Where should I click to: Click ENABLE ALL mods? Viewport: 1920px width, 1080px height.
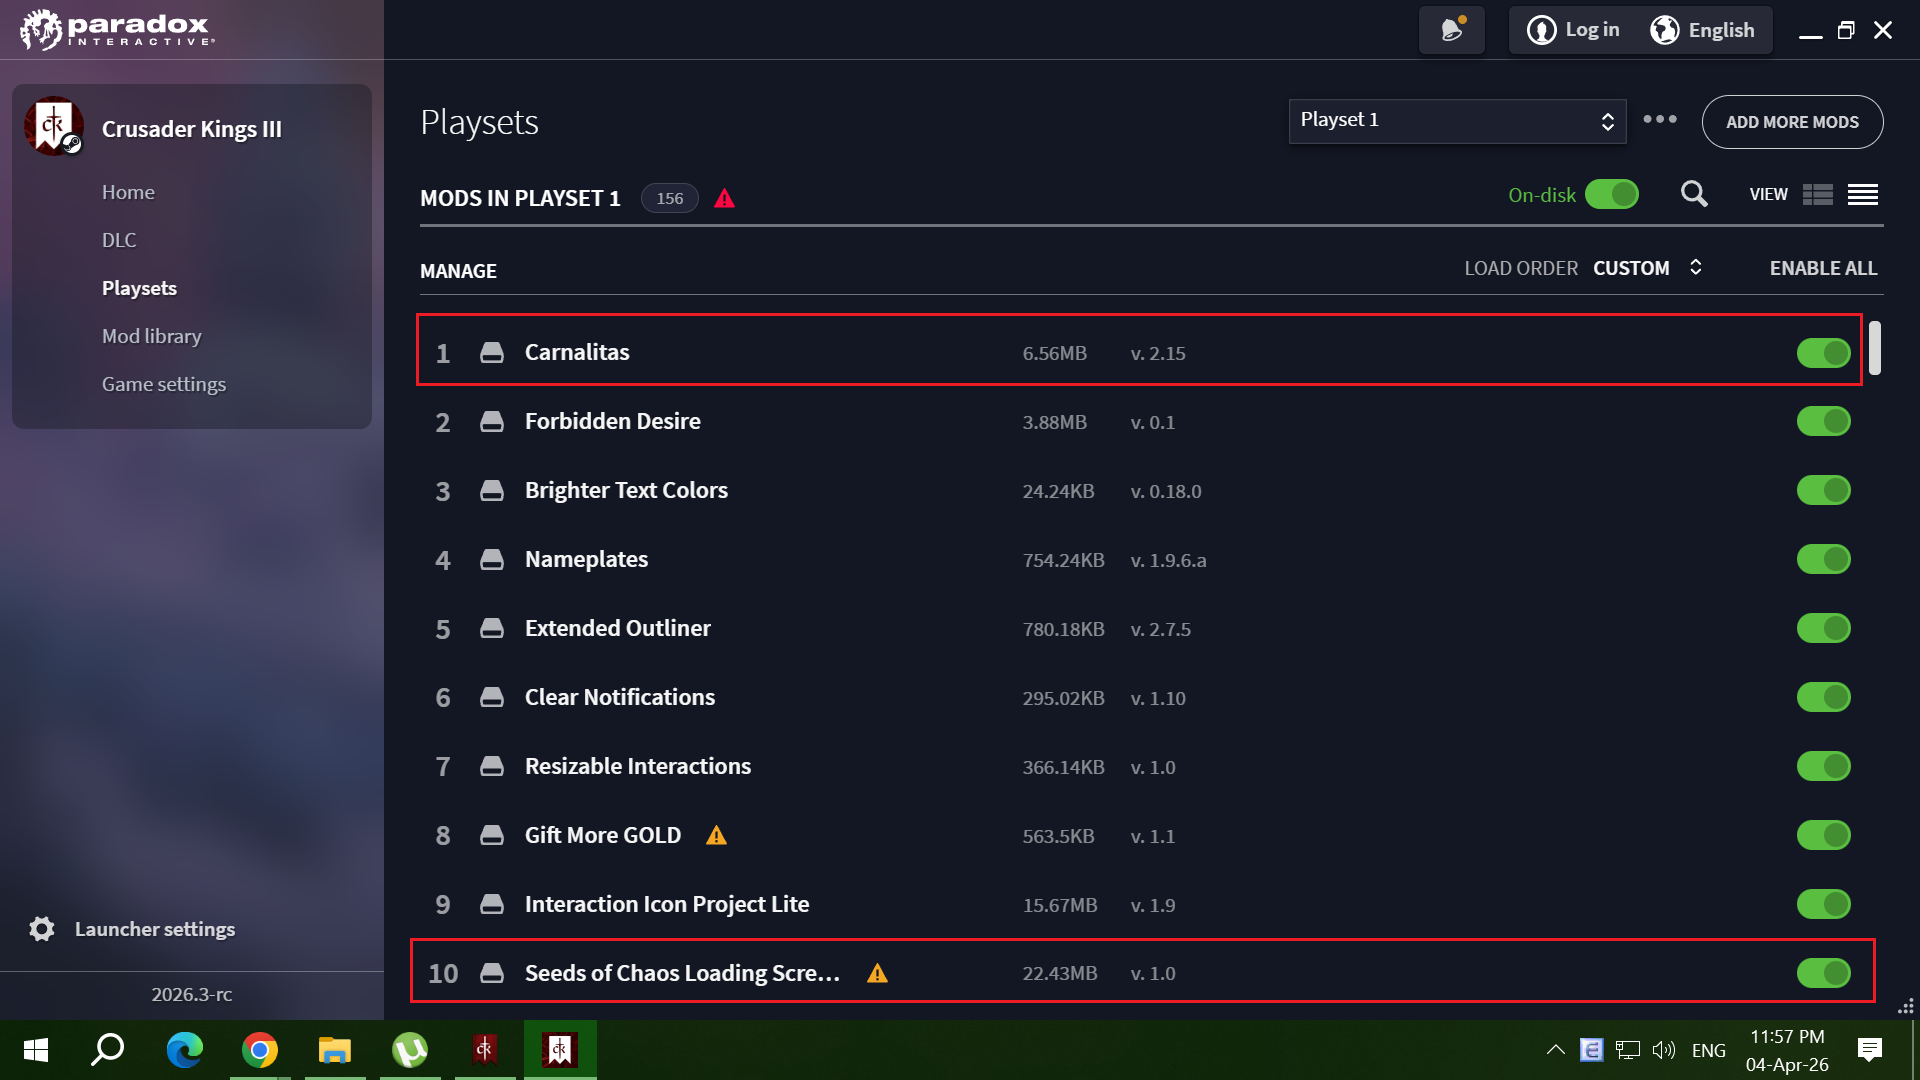[1823, 268]
